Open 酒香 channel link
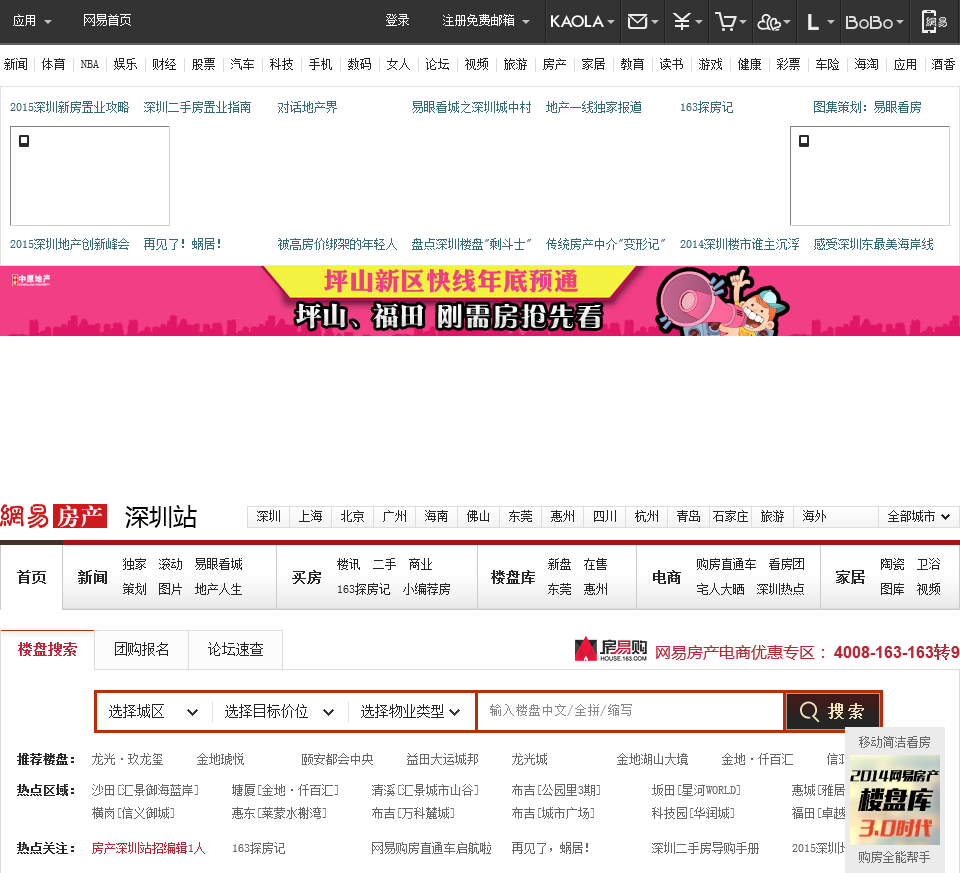The image size is (960, 873). 943,64
